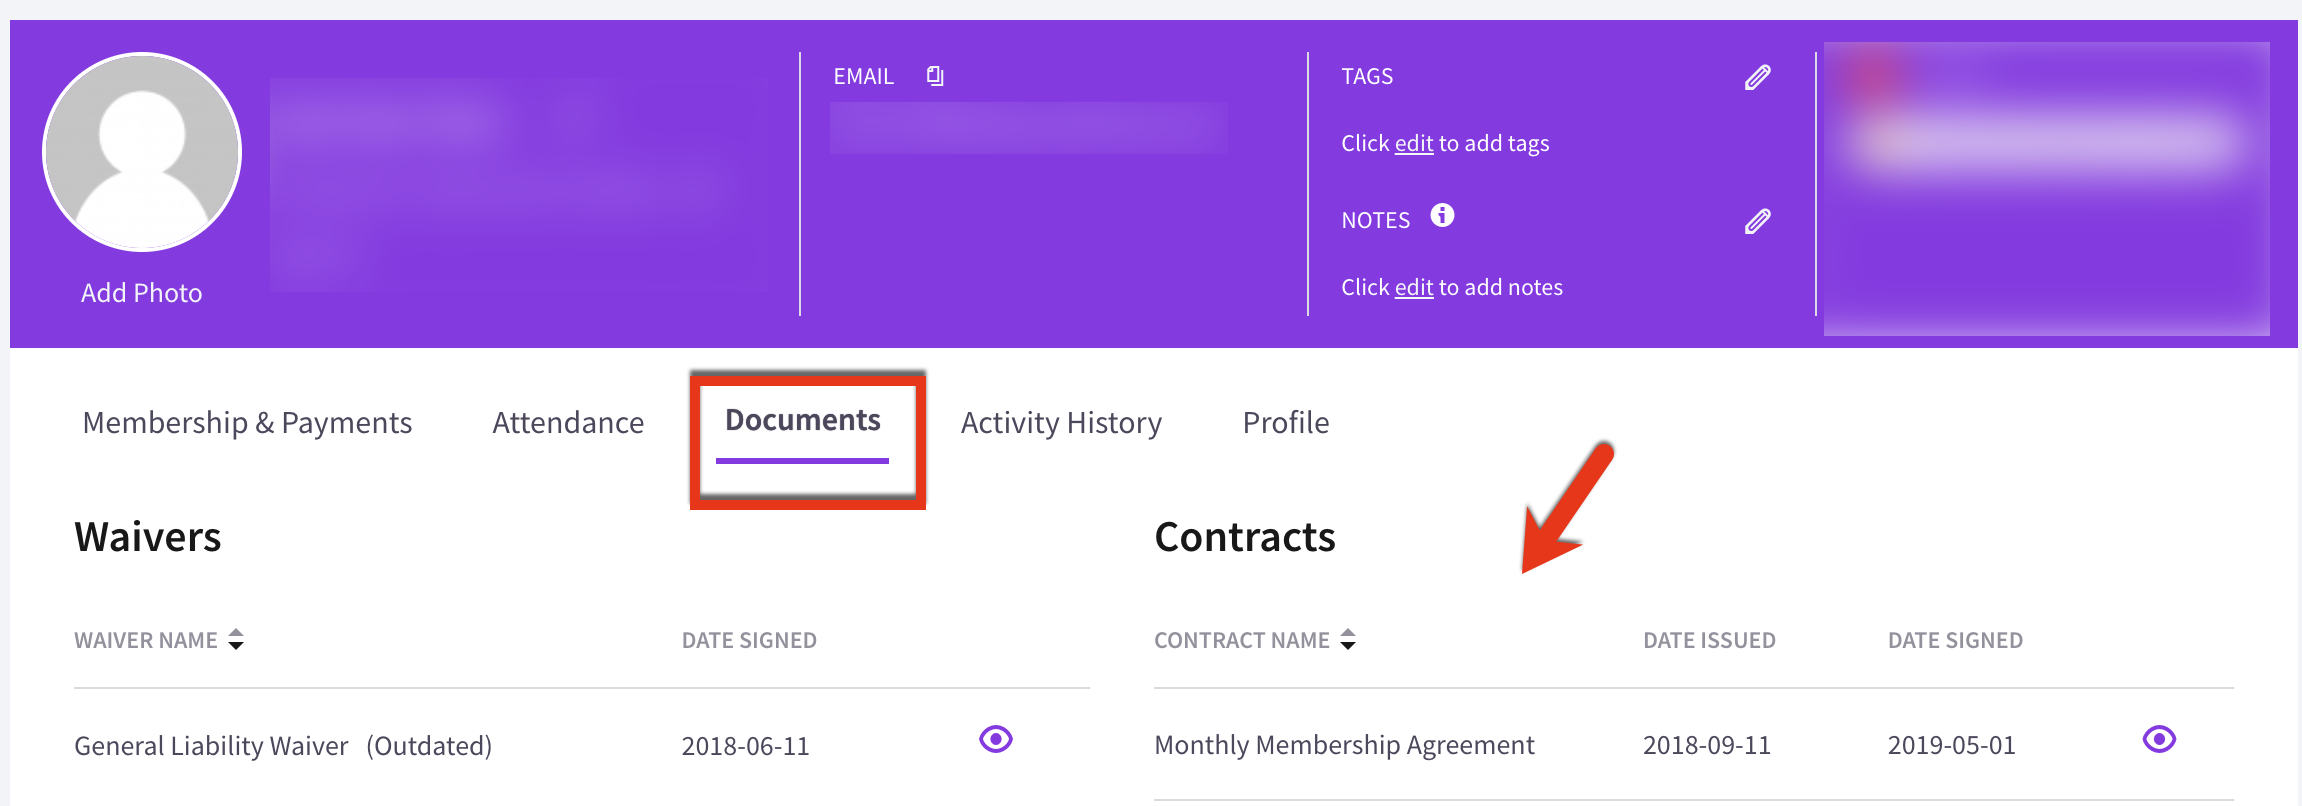This screenshot has height=806, width=2302.
Task: Open the Profile tab
Action: [1286, 423]
